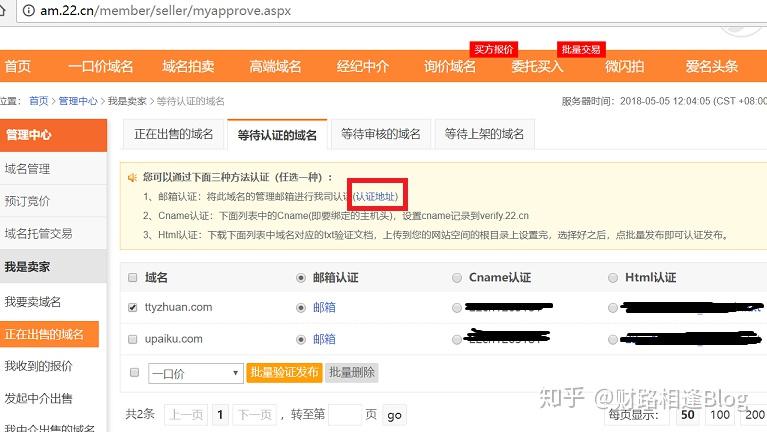Screen dimensions: 767x432
Task: Go to 域名拍卖 navigation item
Action: [188, 66]
